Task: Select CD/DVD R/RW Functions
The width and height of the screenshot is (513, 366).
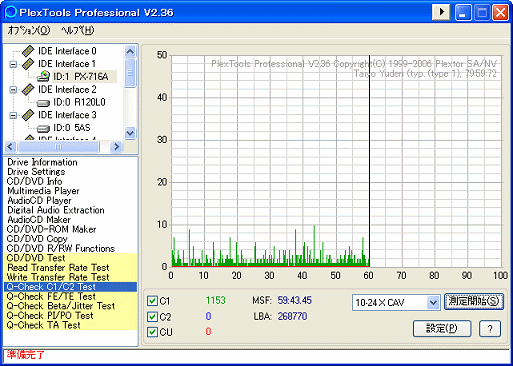Action: click(61, 249)
